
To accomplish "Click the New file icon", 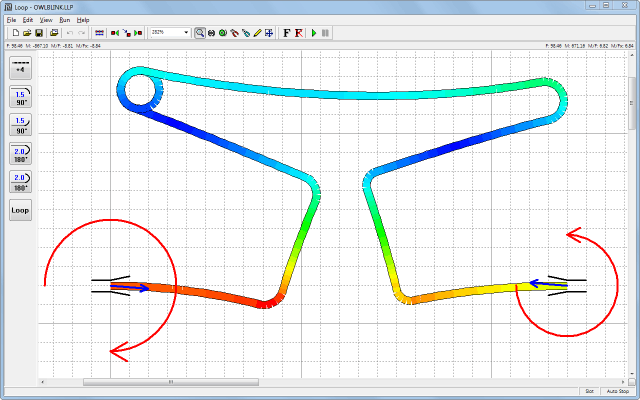I will point(15,33).
